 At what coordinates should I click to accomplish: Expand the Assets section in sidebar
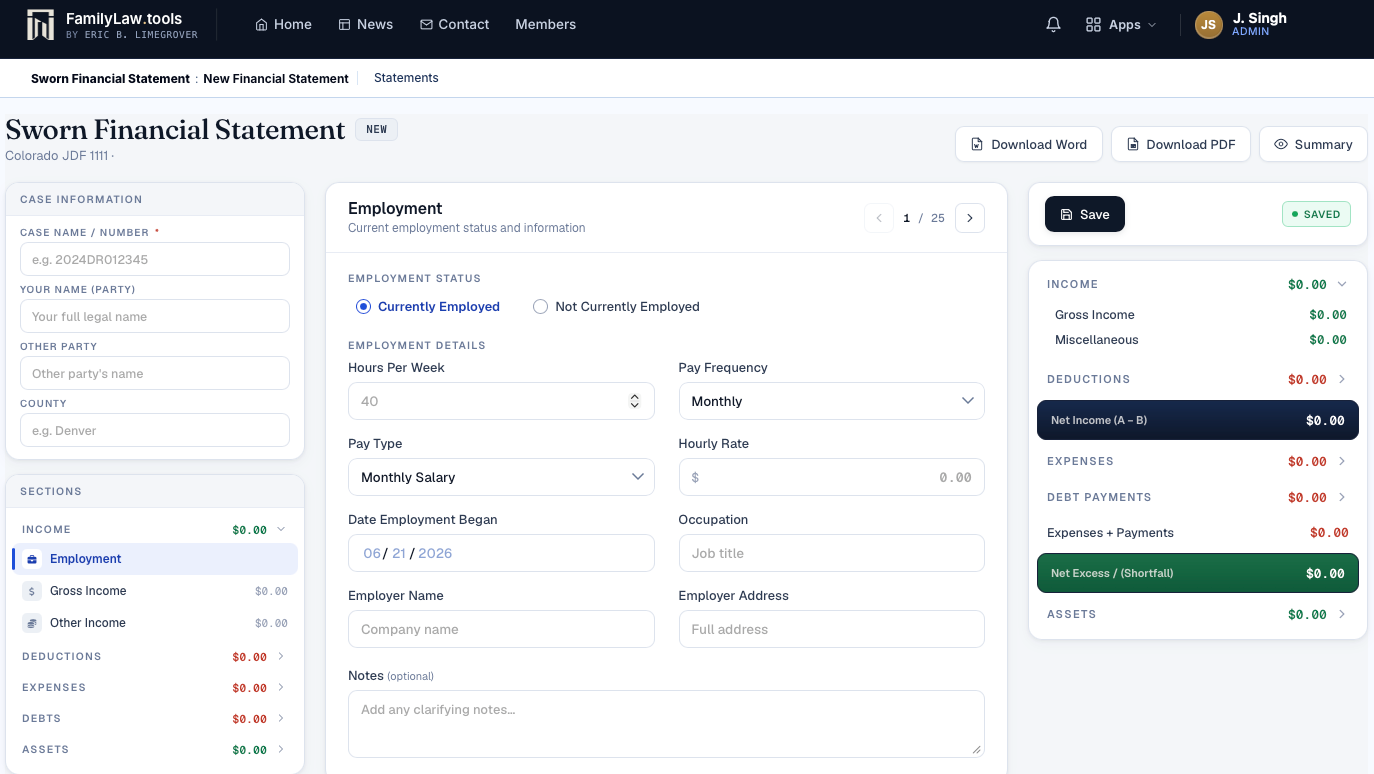click(x=155, y=750)
